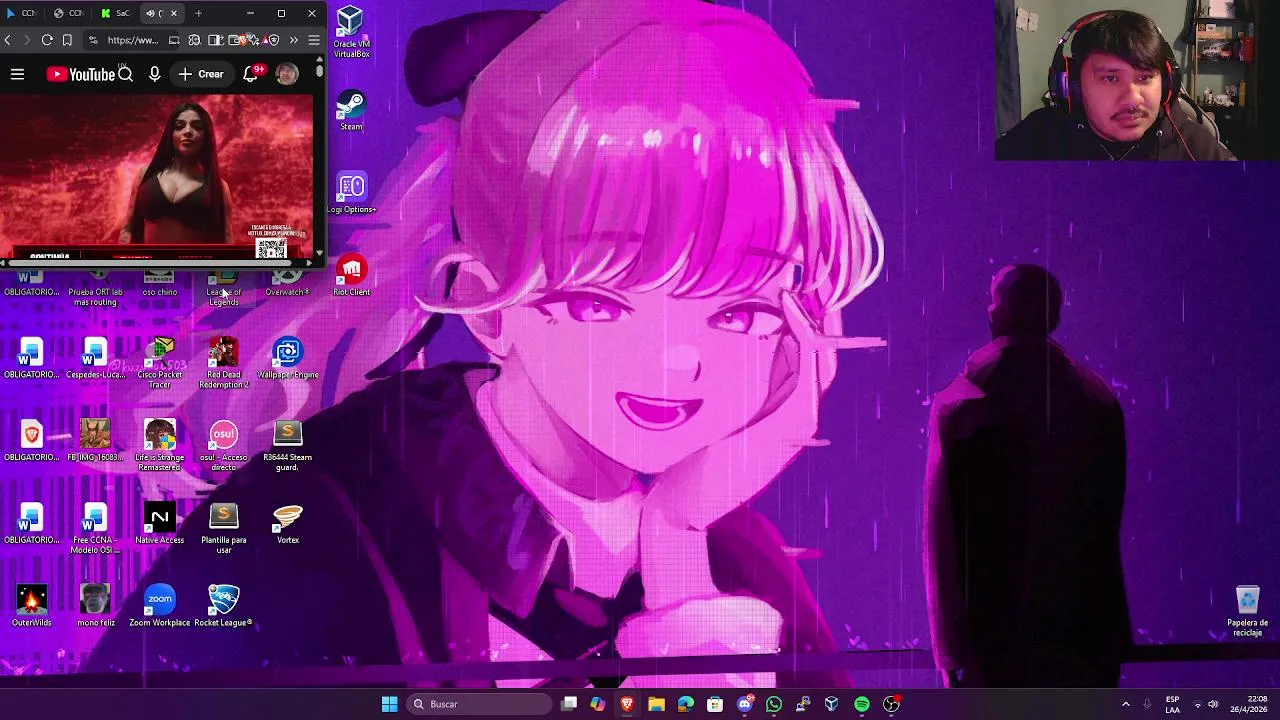This screenshot has width=1280, height=720.
Task: Select the Papelera de reciclaje icon
Action: point(1247,611)
